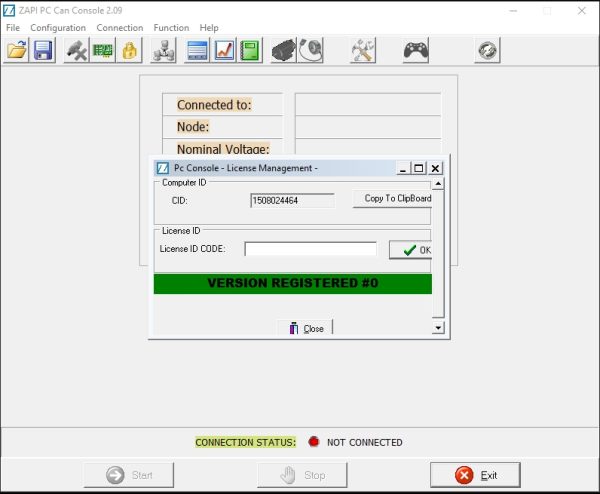Click the network nodes connection icon

click(x=163, y=50)
